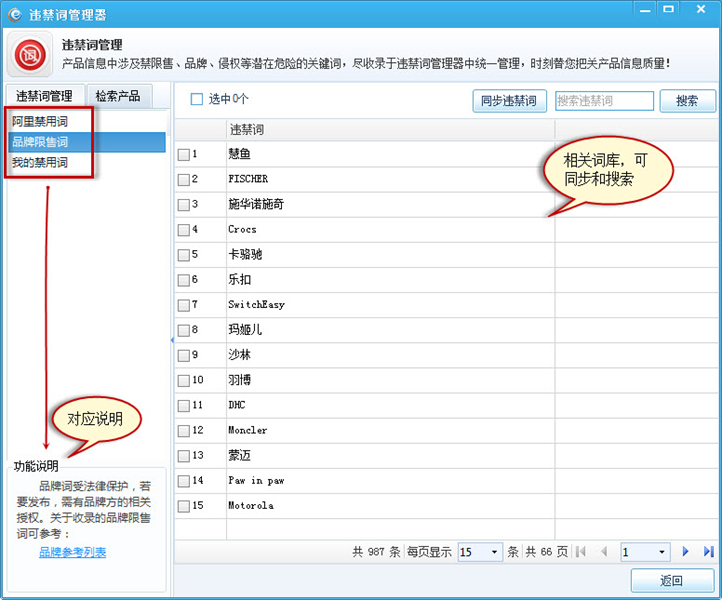Check the box for row 1 慧鱼
The height and width of the screenshot is (600, 722).
[184, 155]
